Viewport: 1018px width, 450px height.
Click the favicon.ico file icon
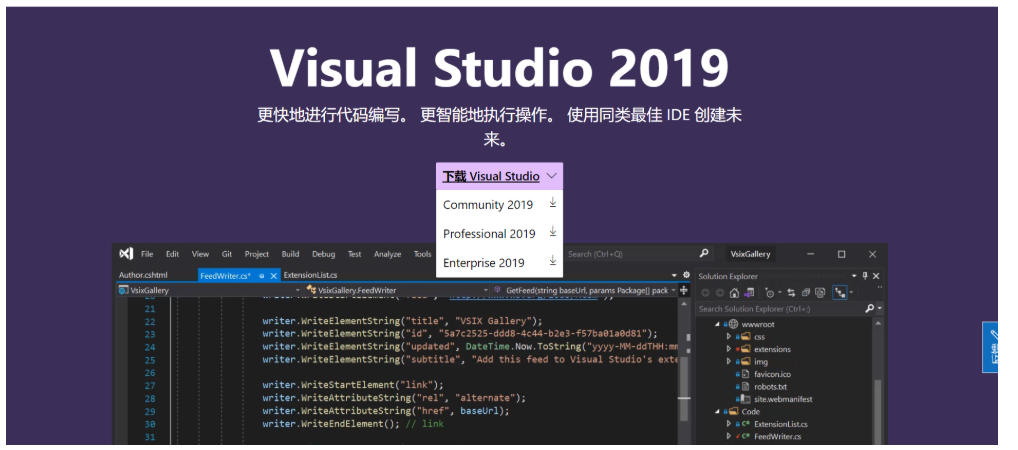pyautogui.click(x=745, y=374)
